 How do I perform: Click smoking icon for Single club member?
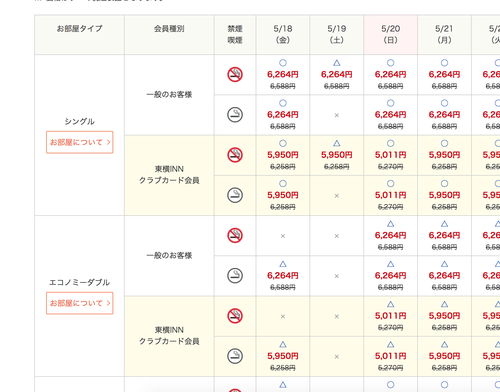[235, 195]
